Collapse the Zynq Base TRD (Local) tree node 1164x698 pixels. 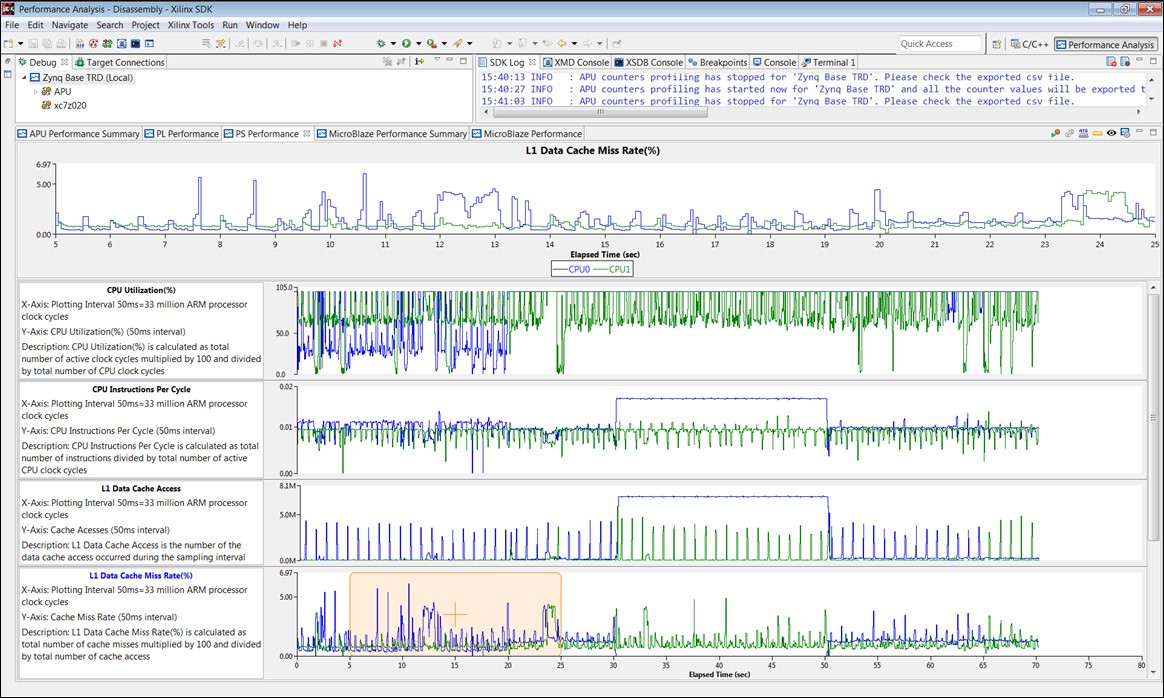[24, 77]
